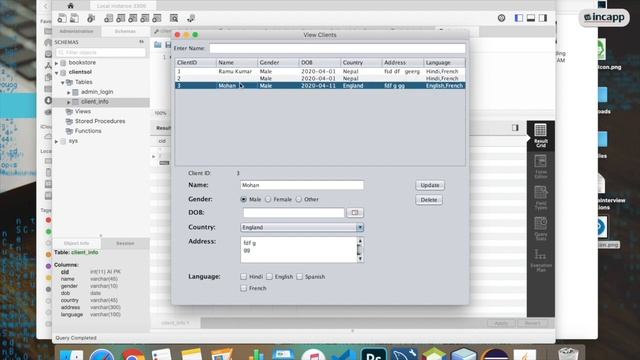The height and width of the screenshot is (360, 640).
Task: Open folder icon in query editor toolbar
Action: [158, 45]
